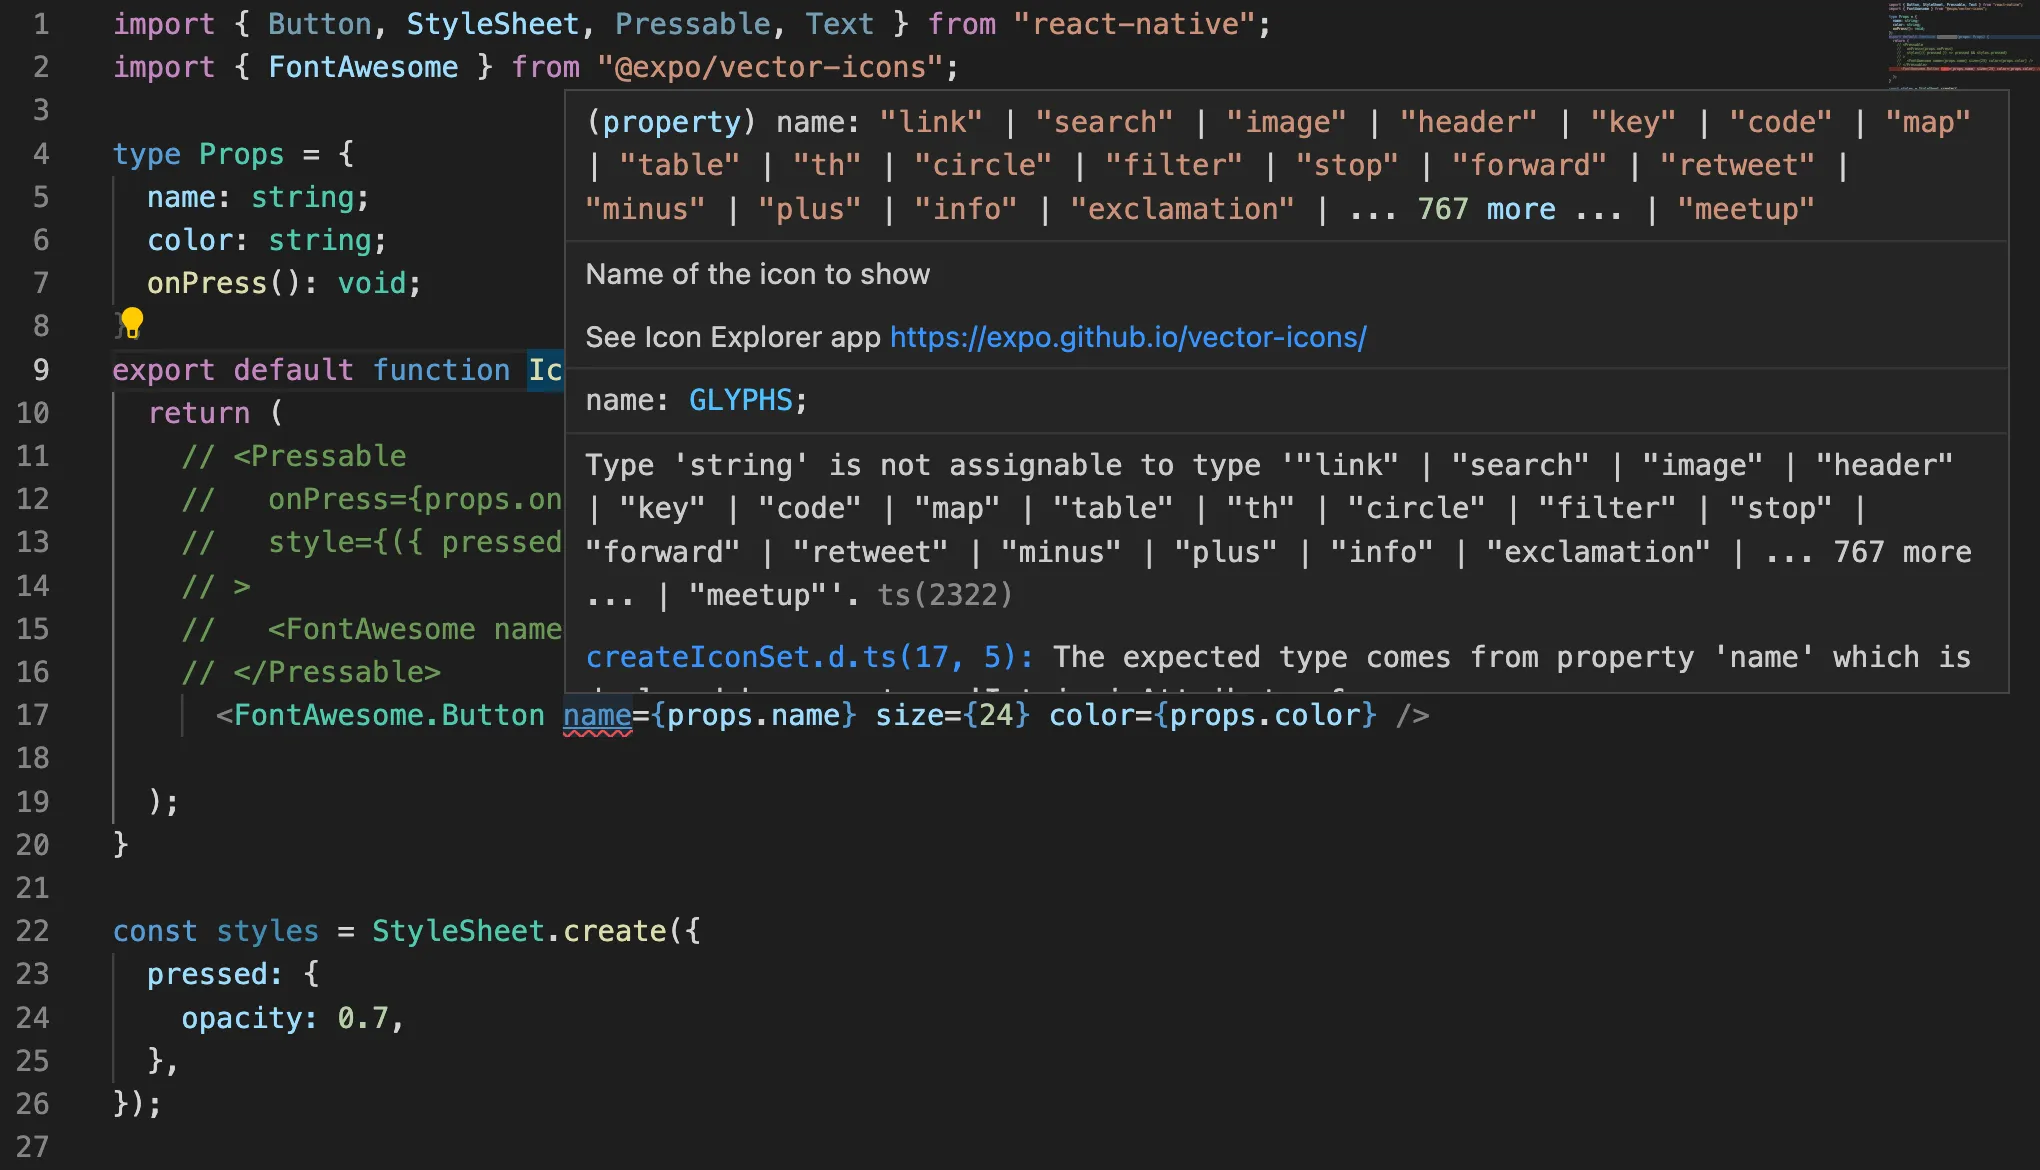Click the onPress(): void declaration
The height and width of the screenshot is (1170, 2040).
282,283
